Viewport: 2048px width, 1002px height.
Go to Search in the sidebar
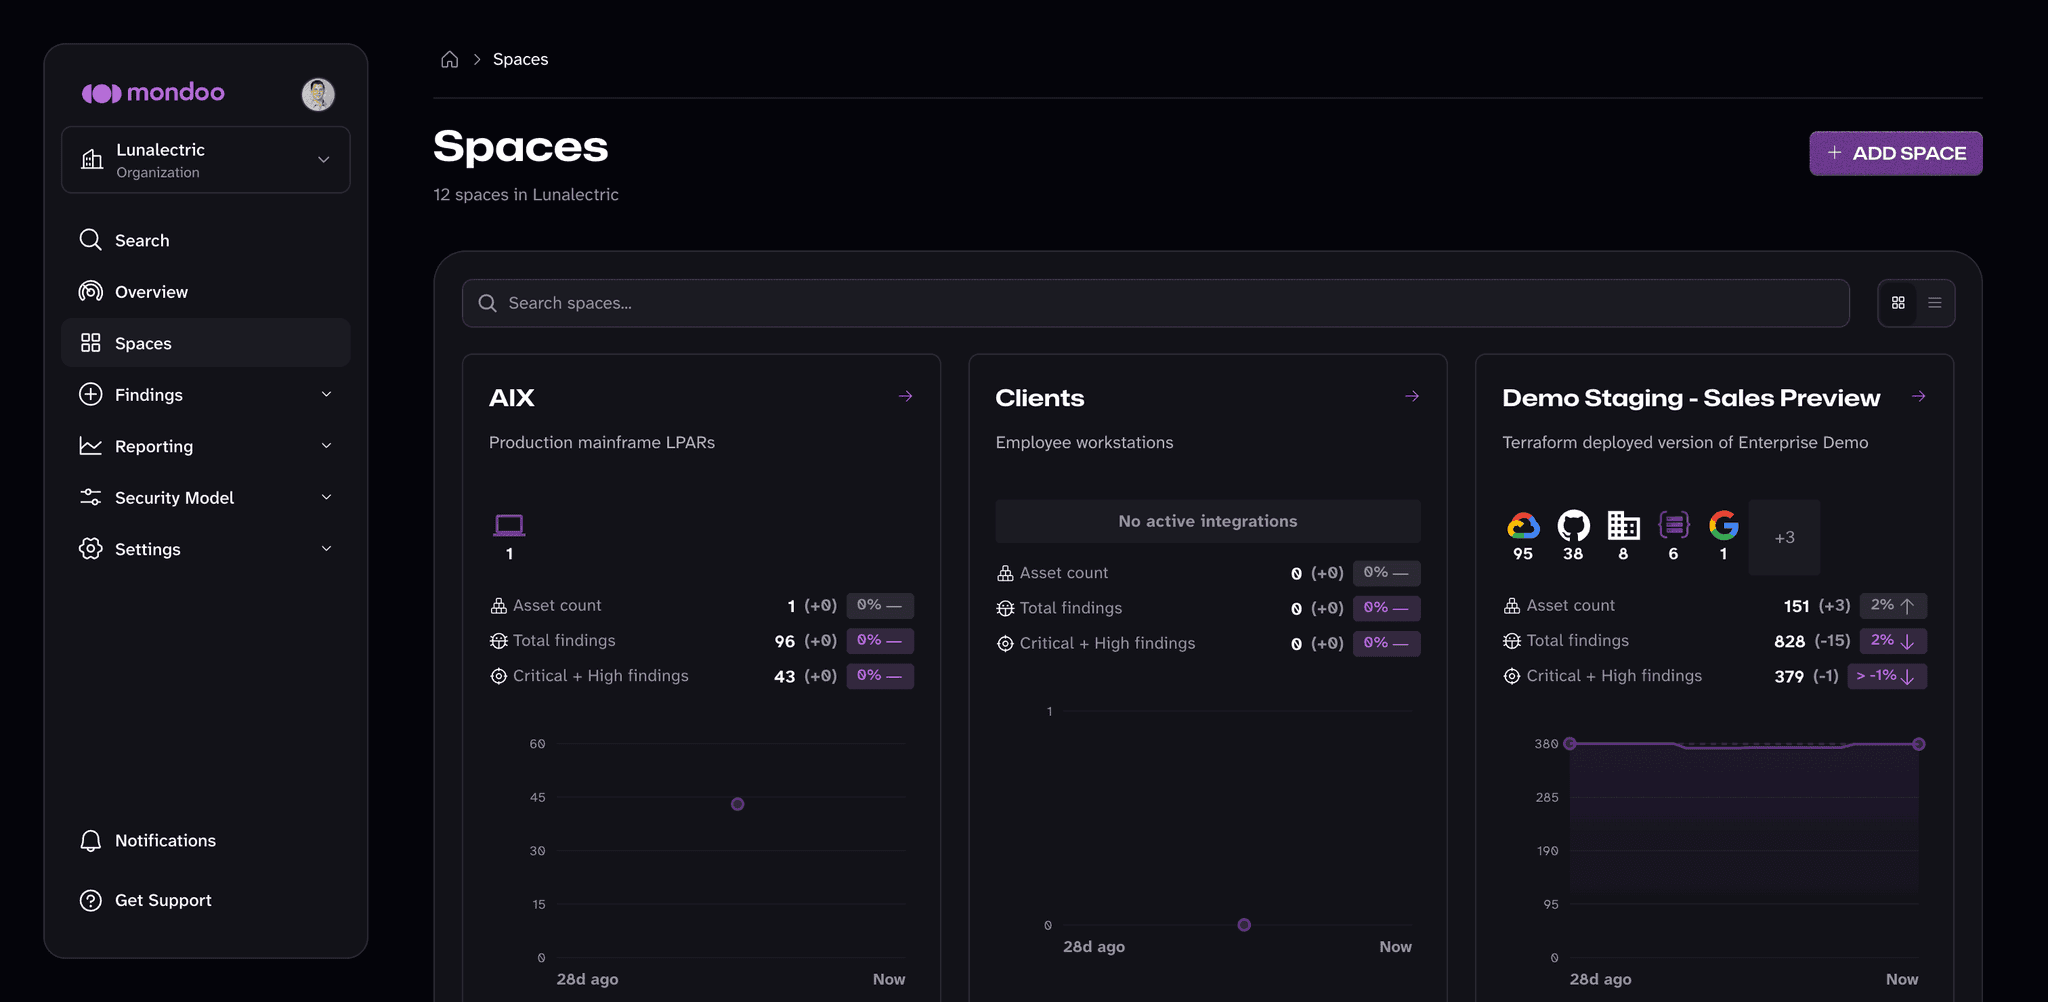click(x=206, y=240)
